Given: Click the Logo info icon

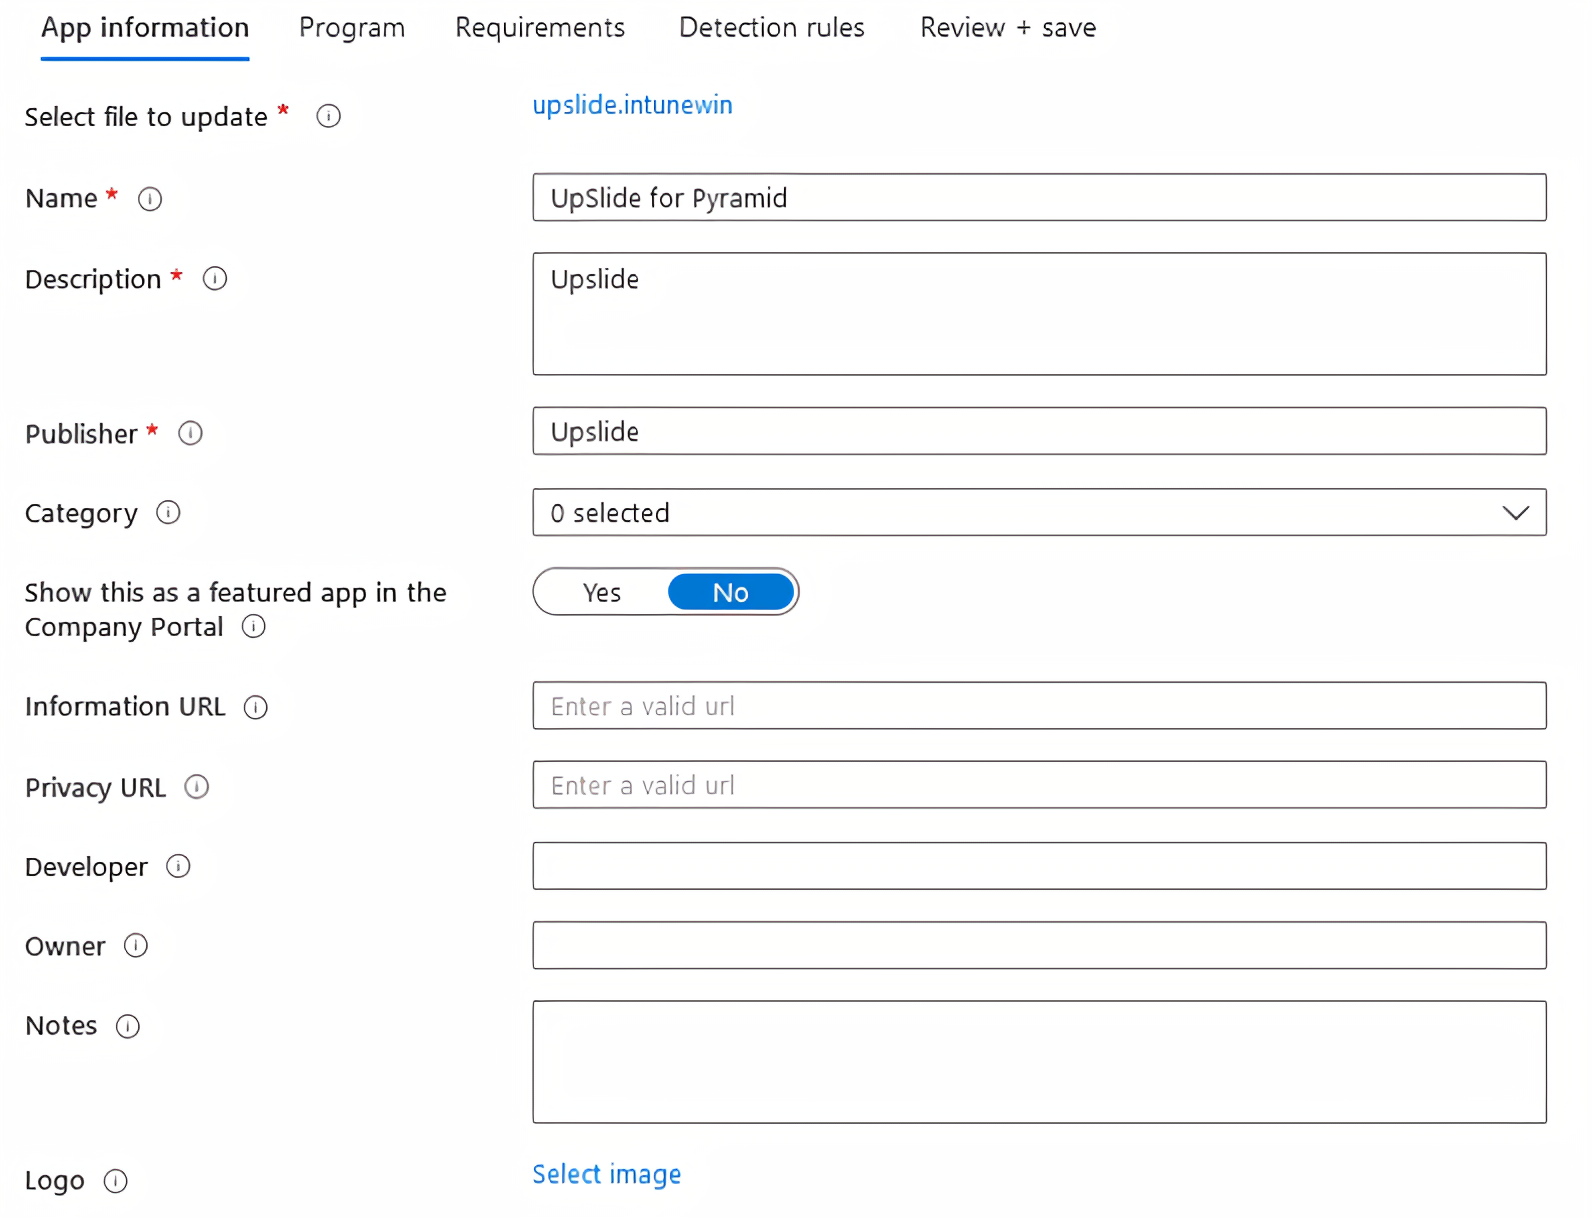Looking at the screenshot, I should (x=116, y=1181).
